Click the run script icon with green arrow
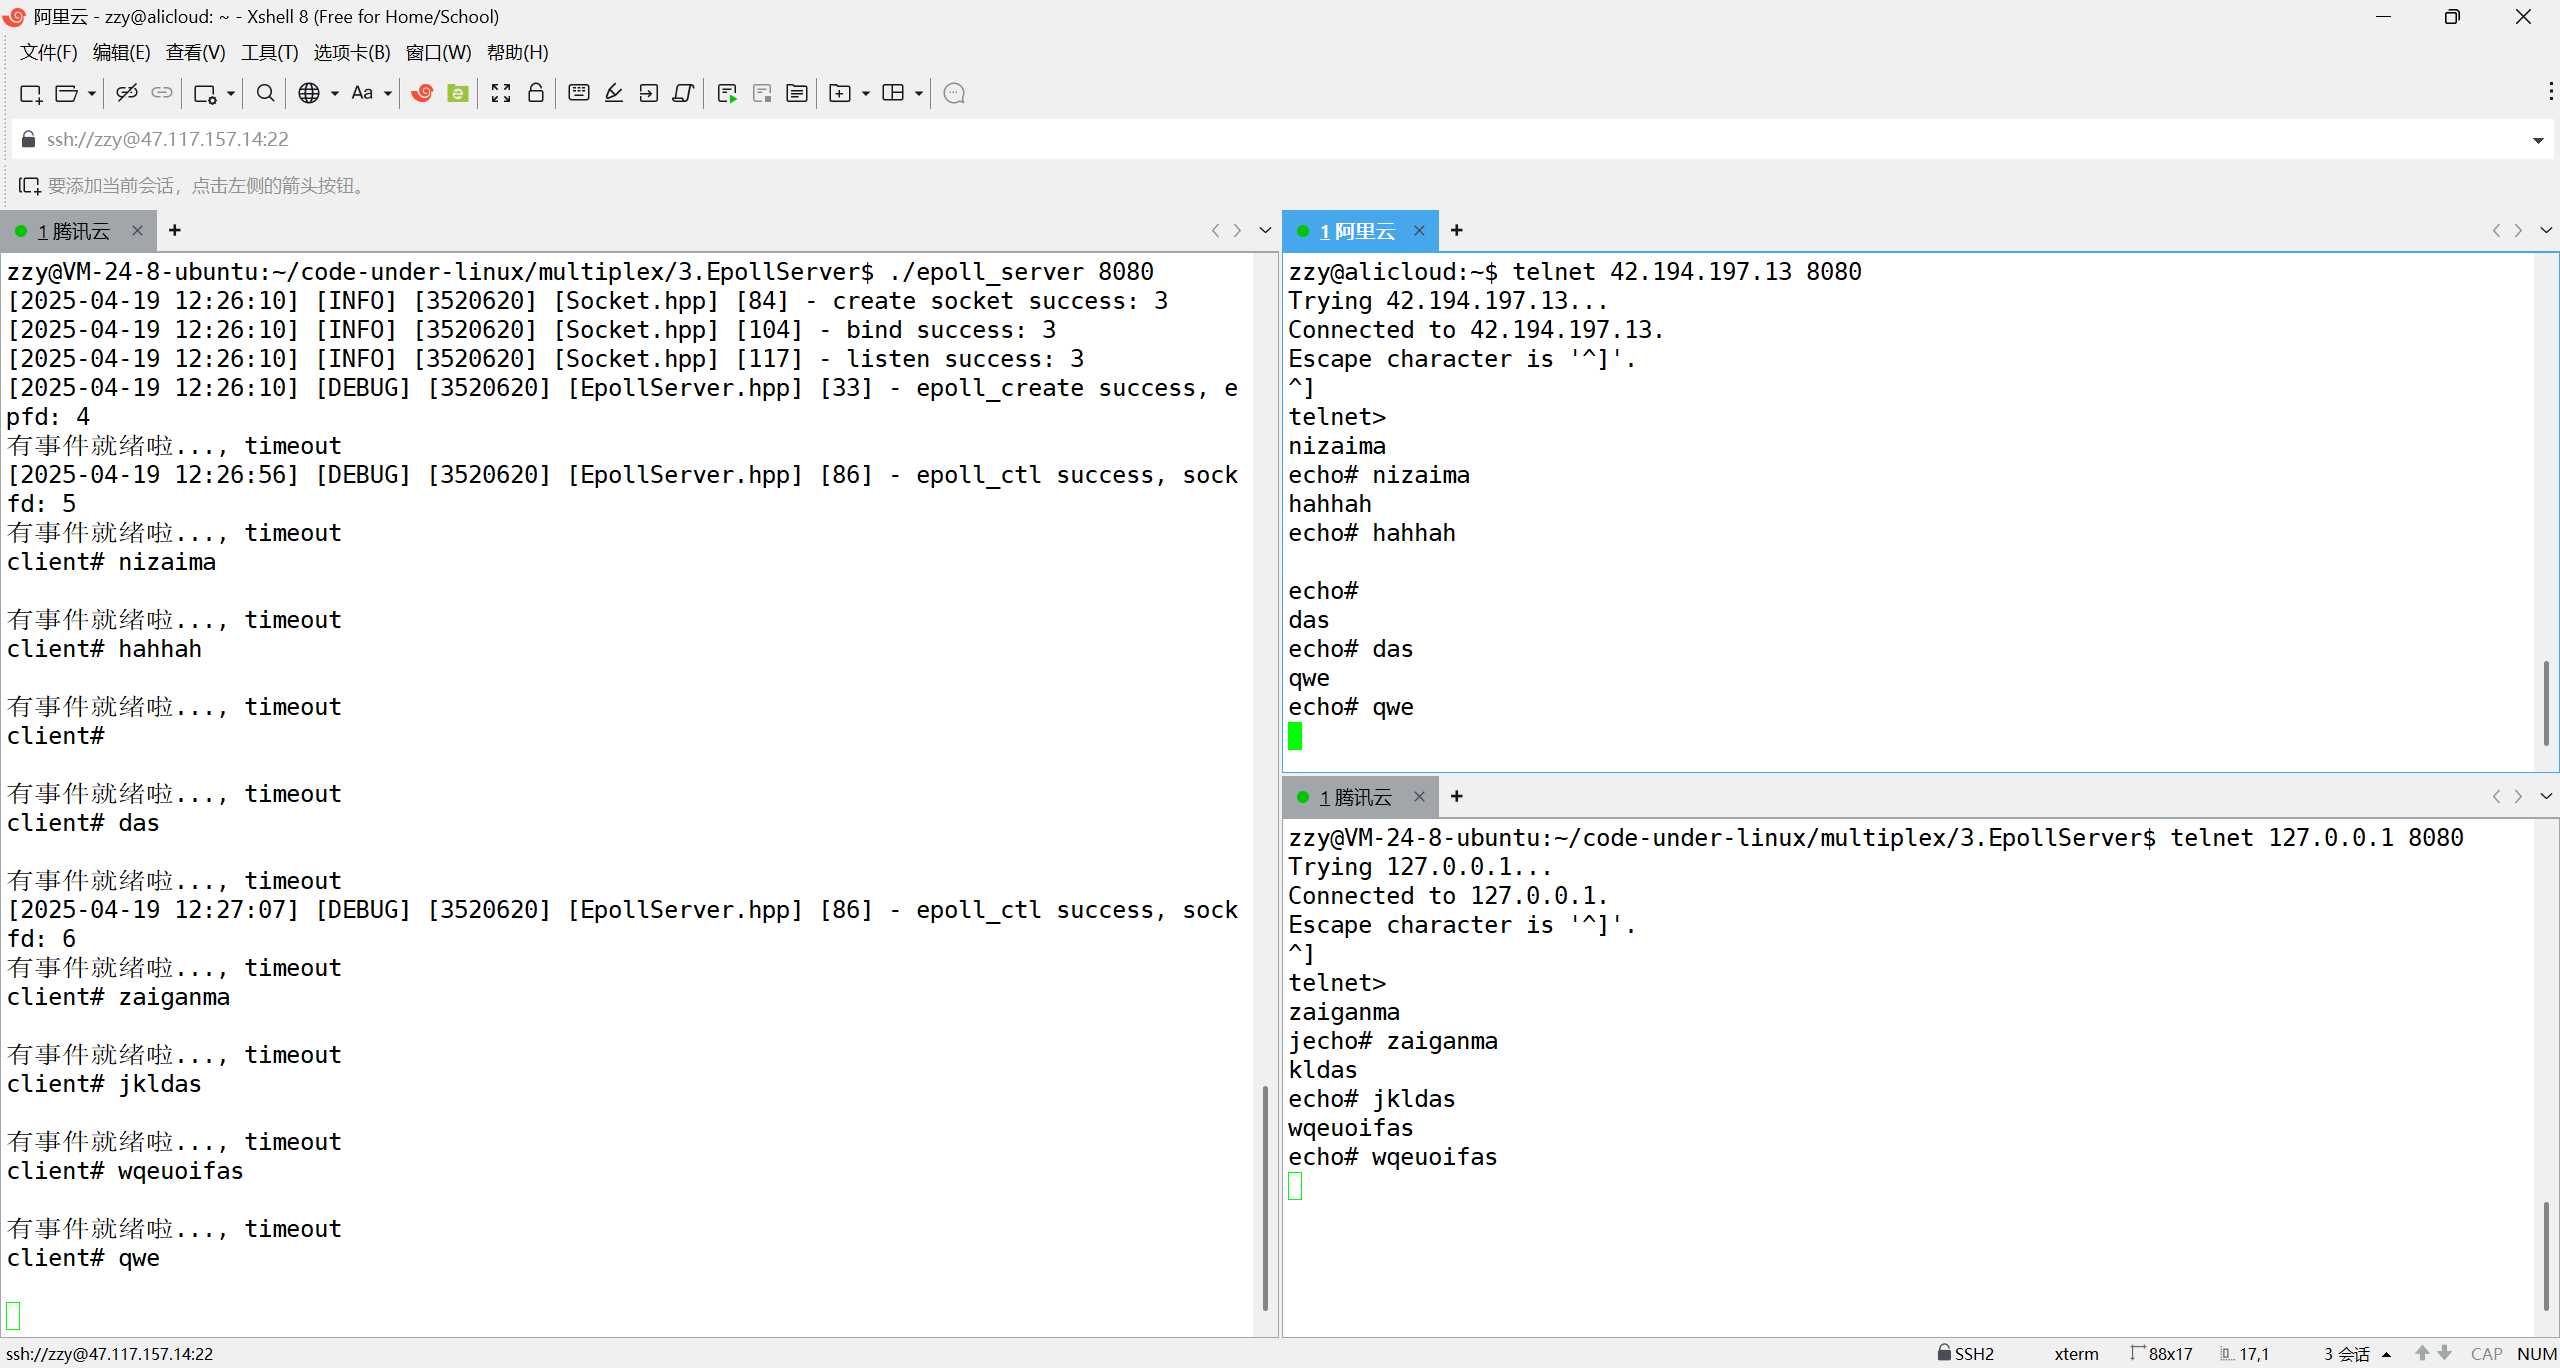 [727, 93]
